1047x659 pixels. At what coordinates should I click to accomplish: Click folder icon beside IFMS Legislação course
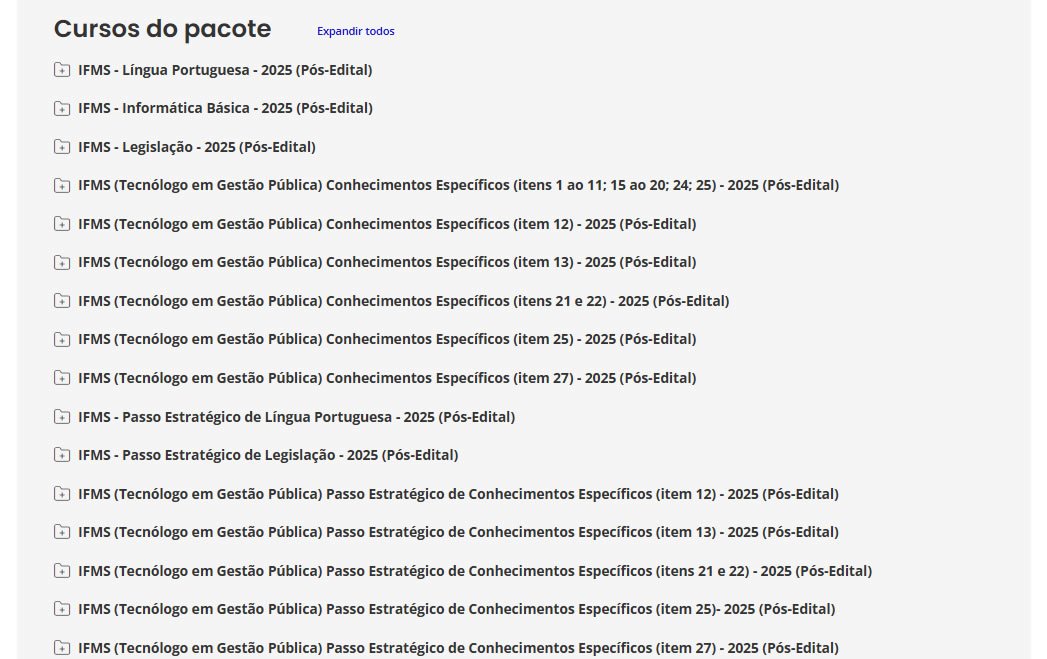click(x=62, y=147)
